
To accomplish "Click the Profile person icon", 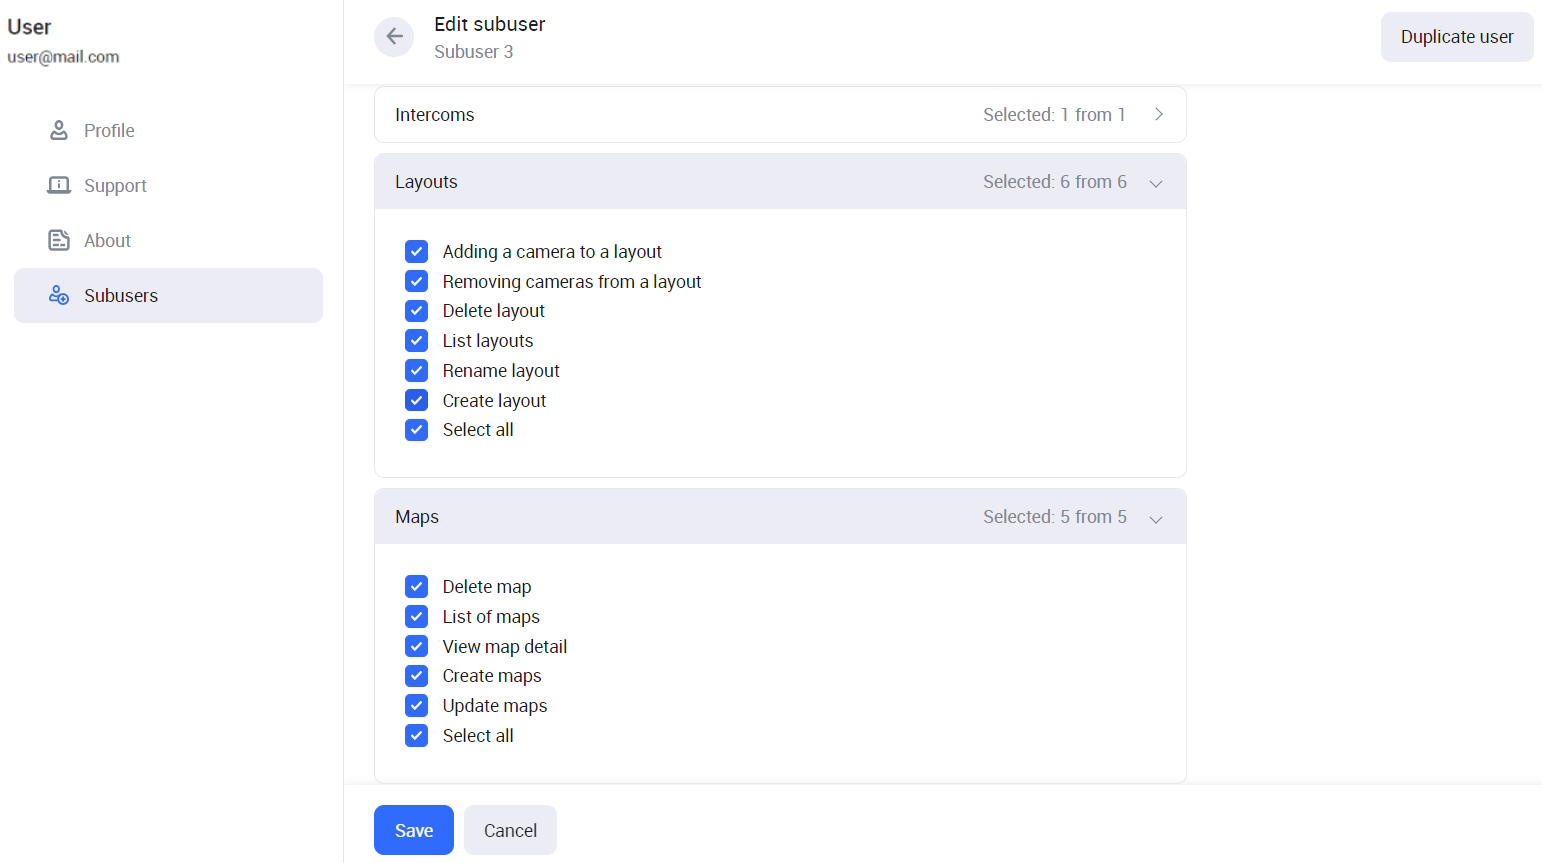I will pos(59,130).
